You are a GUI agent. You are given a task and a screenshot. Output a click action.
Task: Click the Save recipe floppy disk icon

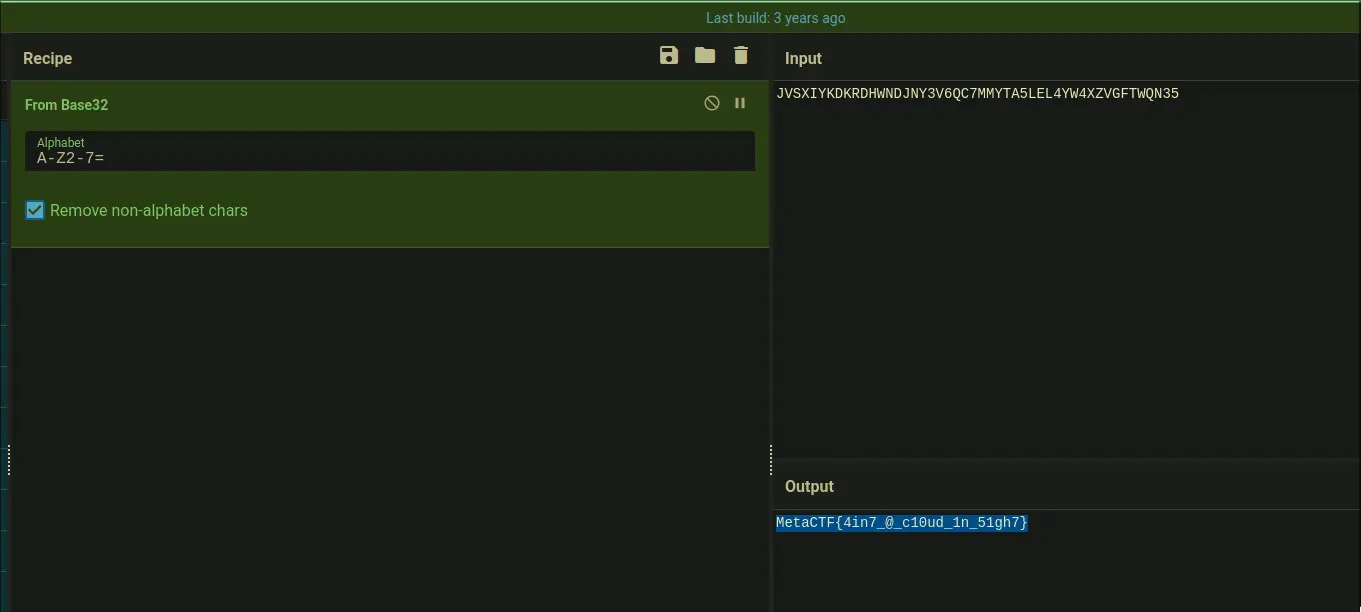tap(669, 56)
